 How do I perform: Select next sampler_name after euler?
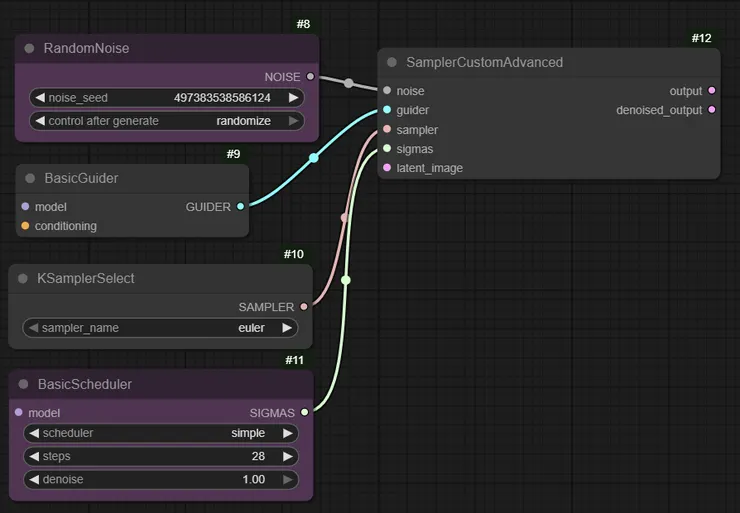tap(287, 328)
